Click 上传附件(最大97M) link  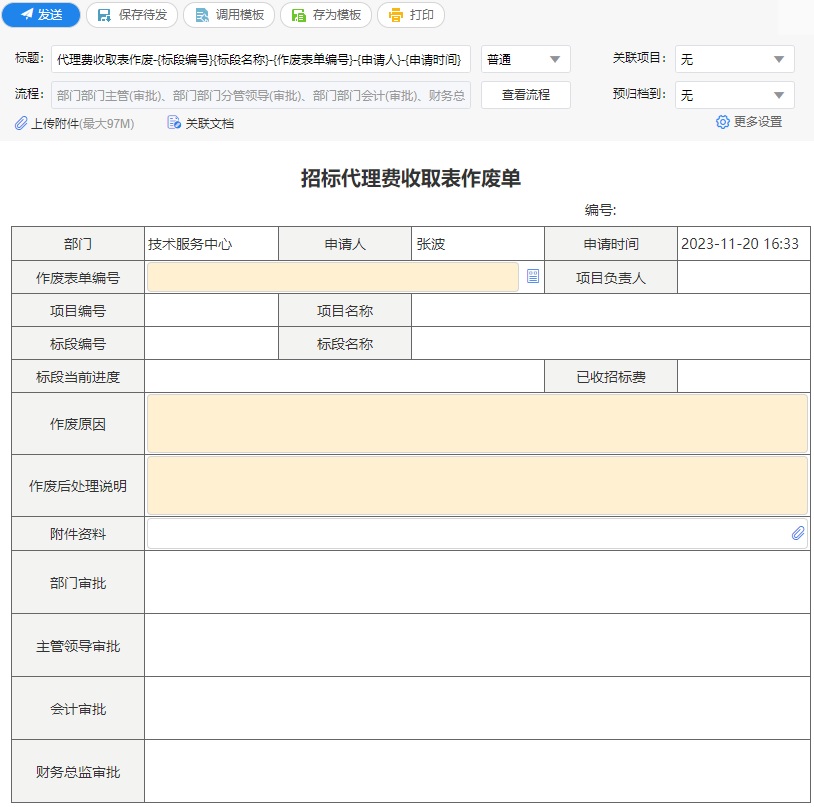[83, 124]
